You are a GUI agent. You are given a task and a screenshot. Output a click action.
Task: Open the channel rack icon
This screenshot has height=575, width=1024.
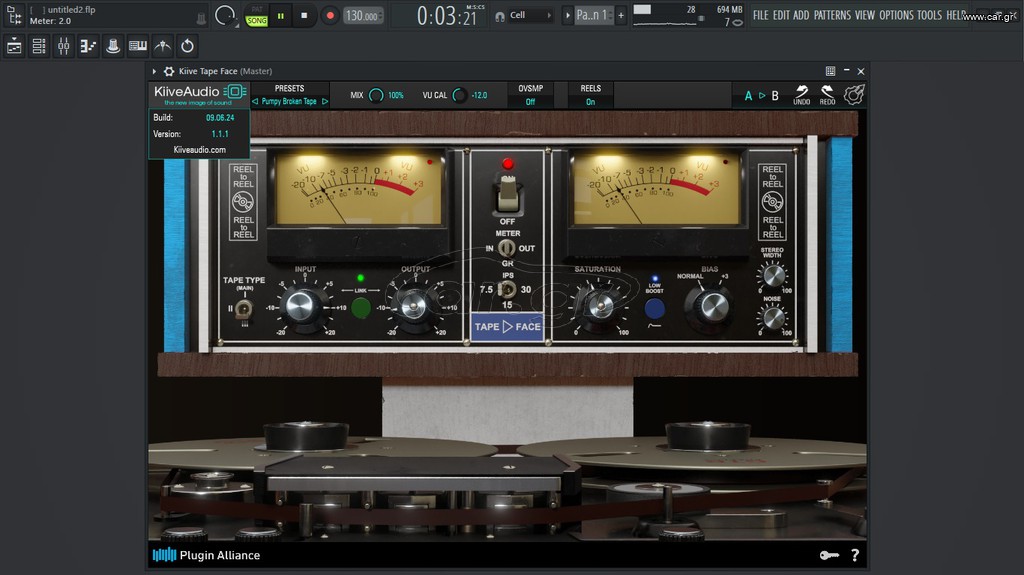(x=39, y=46)
